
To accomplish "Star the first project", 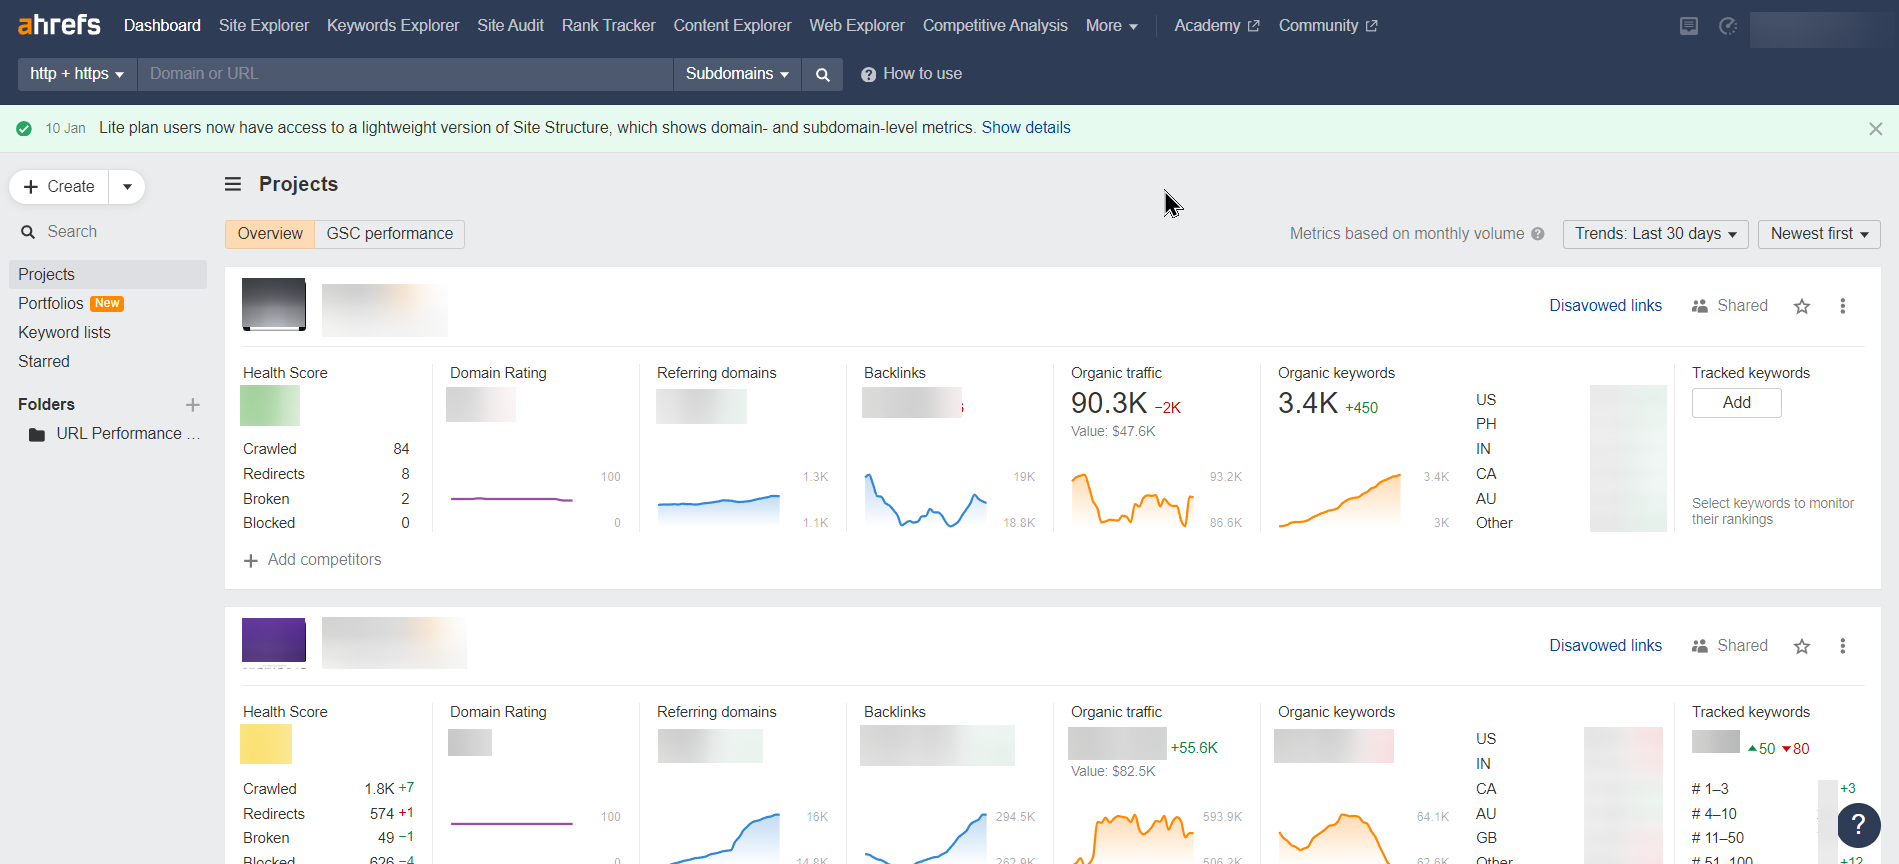I will (1801, 307).
